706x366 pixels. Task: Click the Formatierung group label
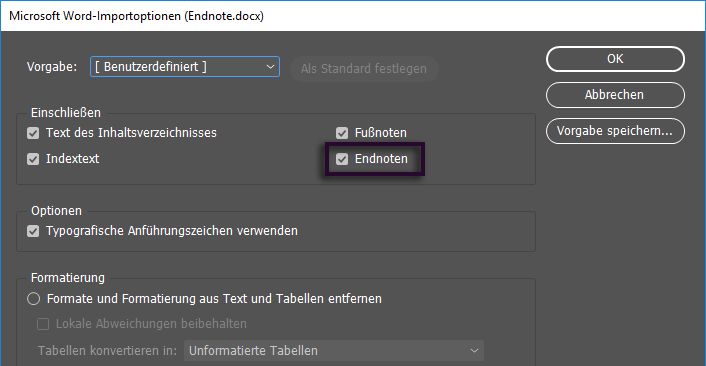coord(68,278)
